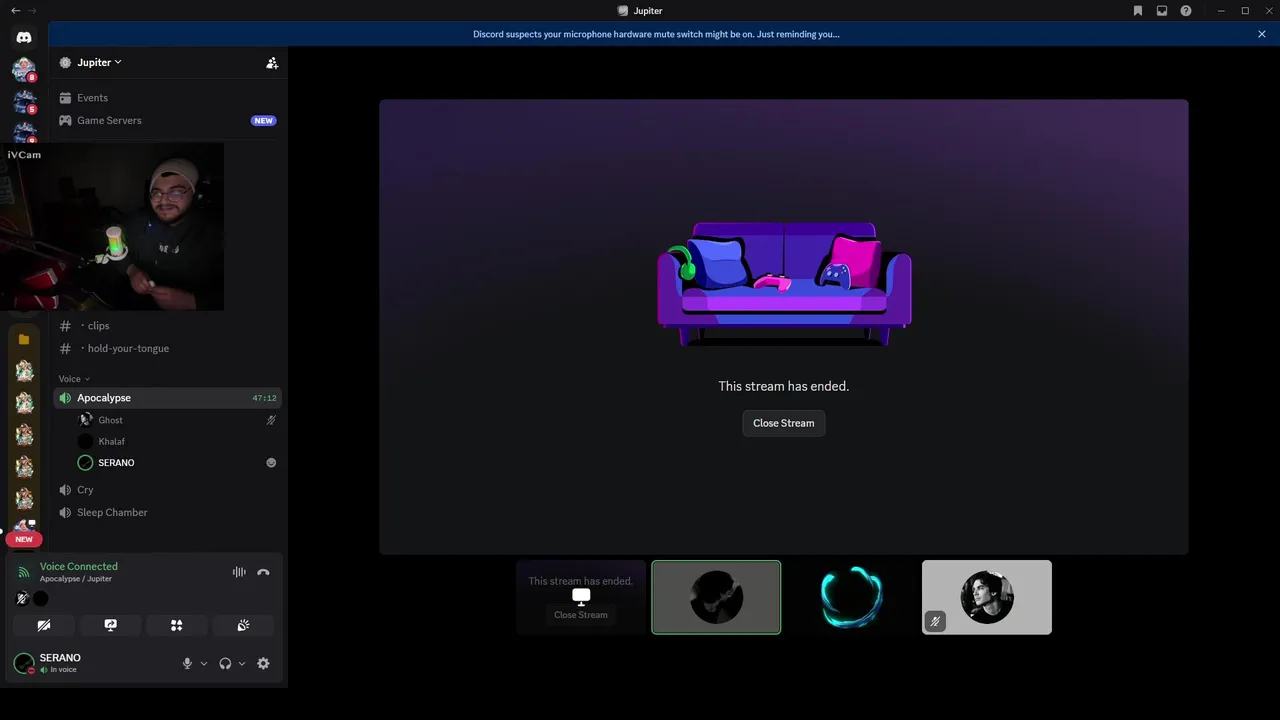Open headphone output options chevron
Viewport: 1280px width, 720px height.
click(x=242, y=663)
